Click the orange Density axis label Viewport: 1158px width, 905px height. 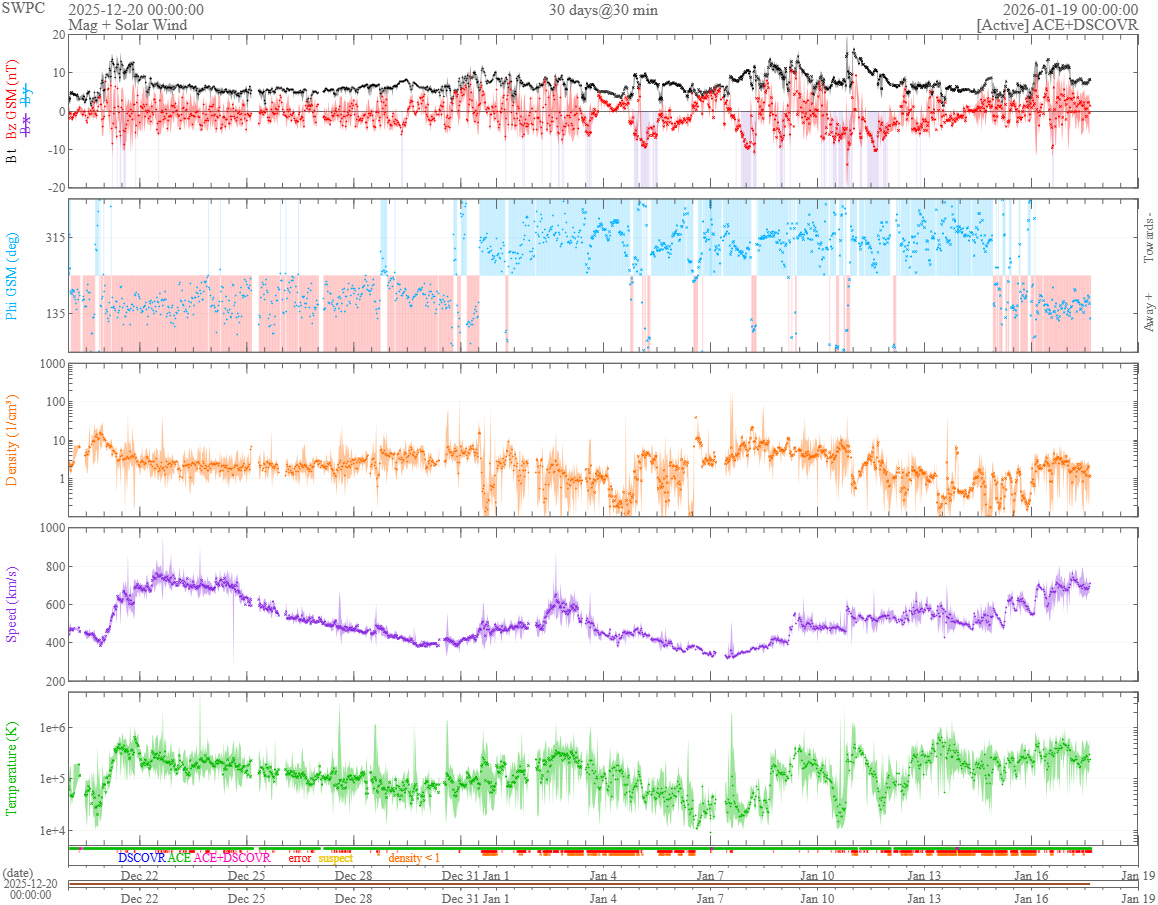[x=12, y=441]
